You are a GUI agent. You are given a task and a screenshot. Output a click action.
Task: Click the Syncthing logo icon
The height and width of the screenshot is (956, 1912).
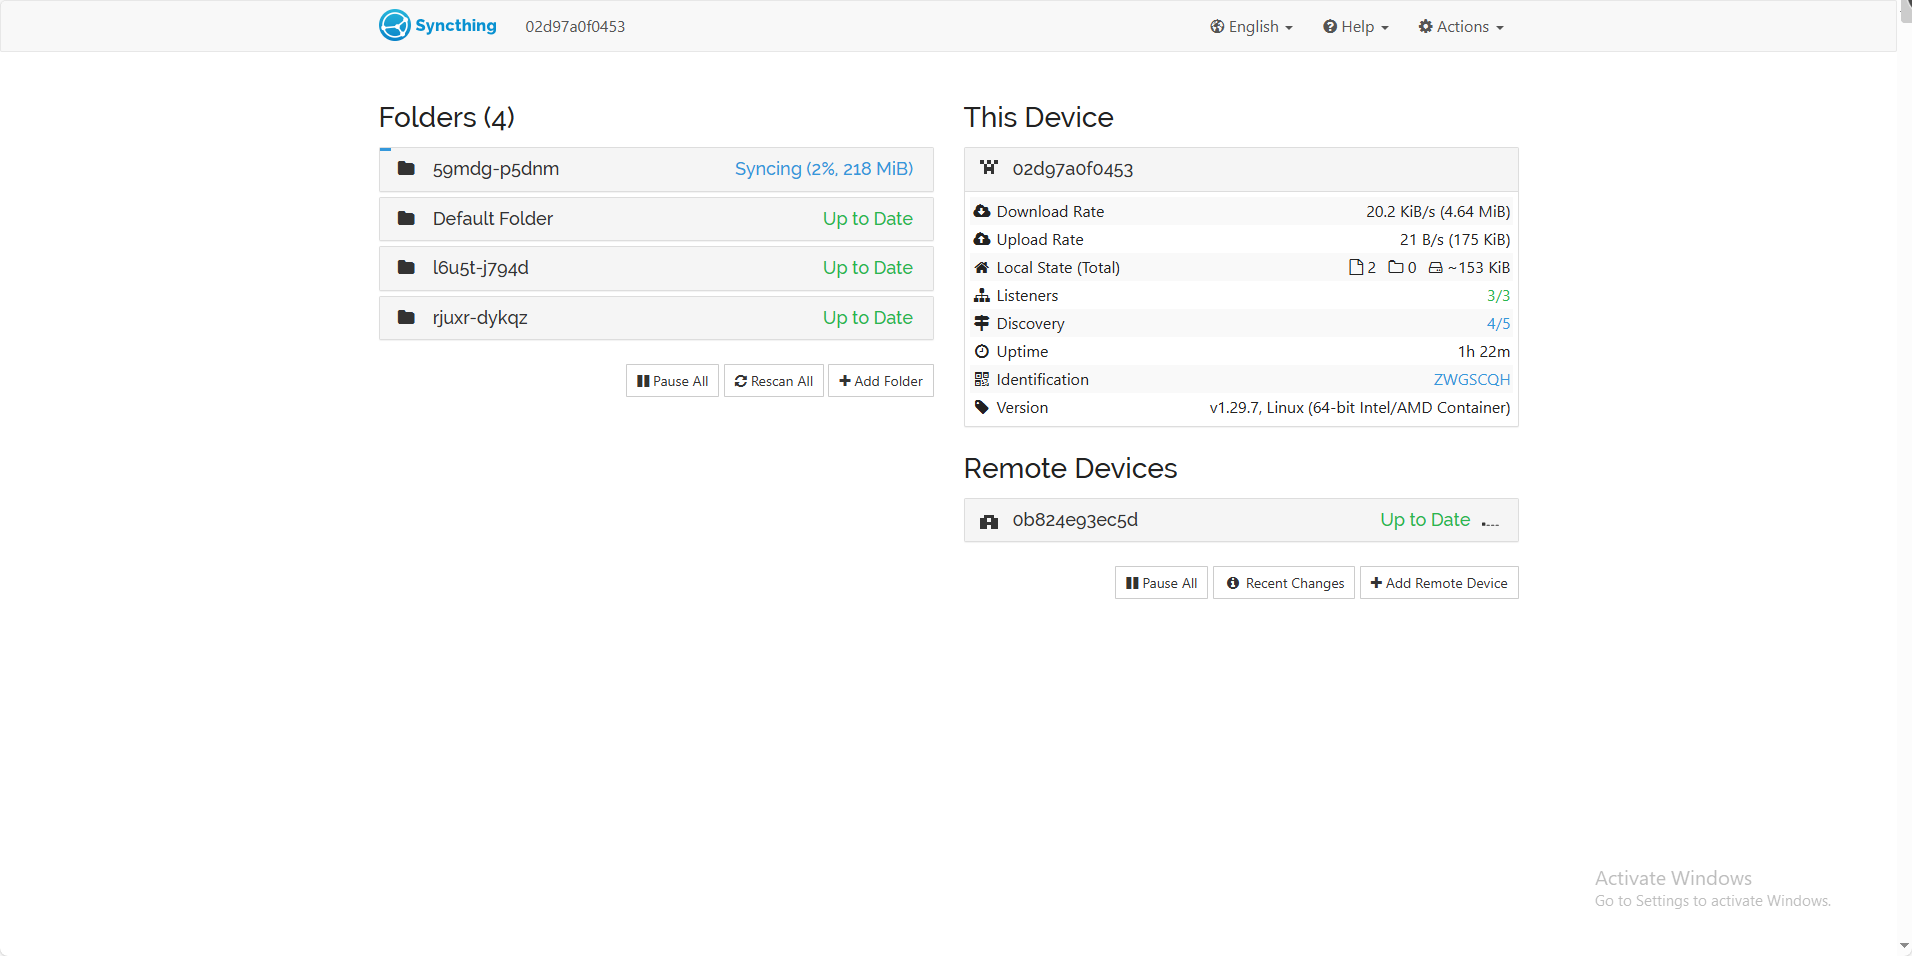[x=394, y=25]
